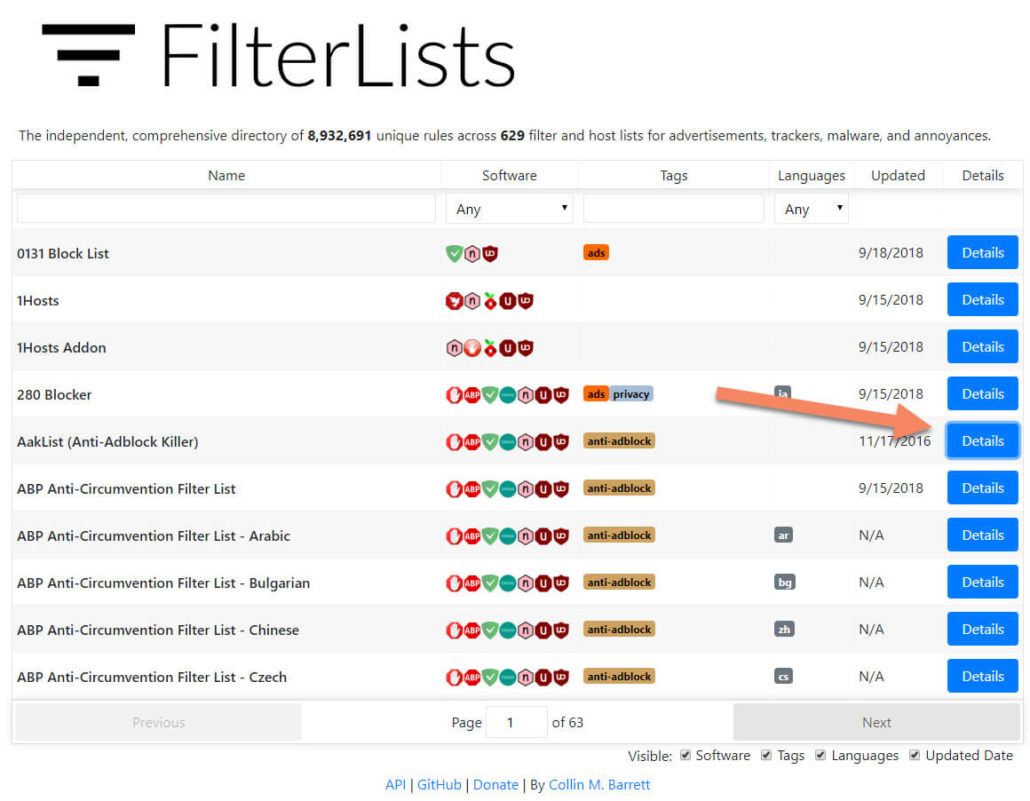Click the AdBlock hand icon in AakList row

coord(454,442)
